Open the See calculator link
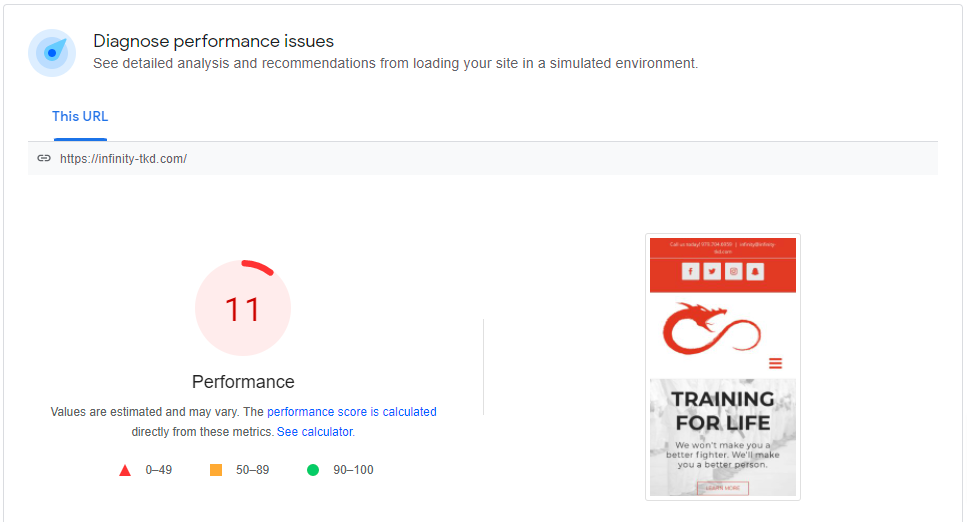Viewport: 967px width, 522px height. (x=316, y=432)
